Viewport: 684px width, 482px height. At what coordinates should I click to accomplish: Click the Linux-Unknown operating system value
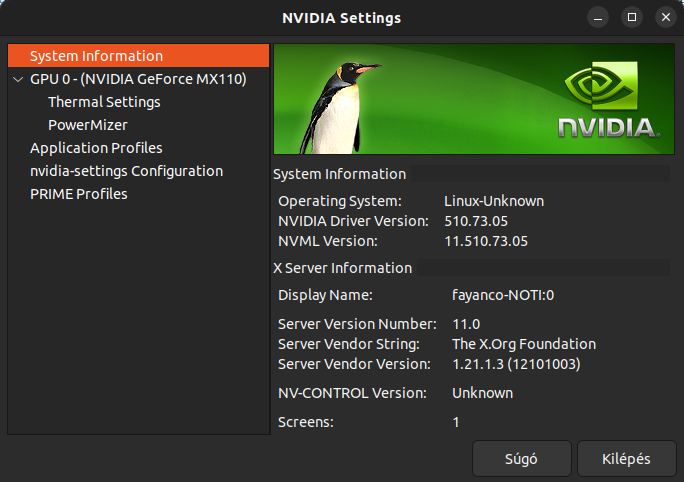point(494,201)
